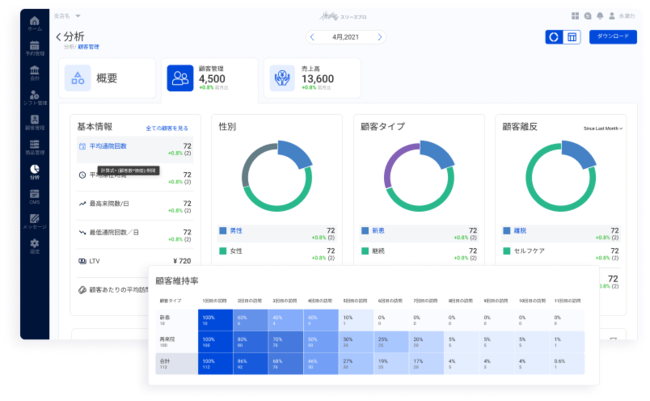Click the 顧客タイプ donut chart

tap(419, 176)
